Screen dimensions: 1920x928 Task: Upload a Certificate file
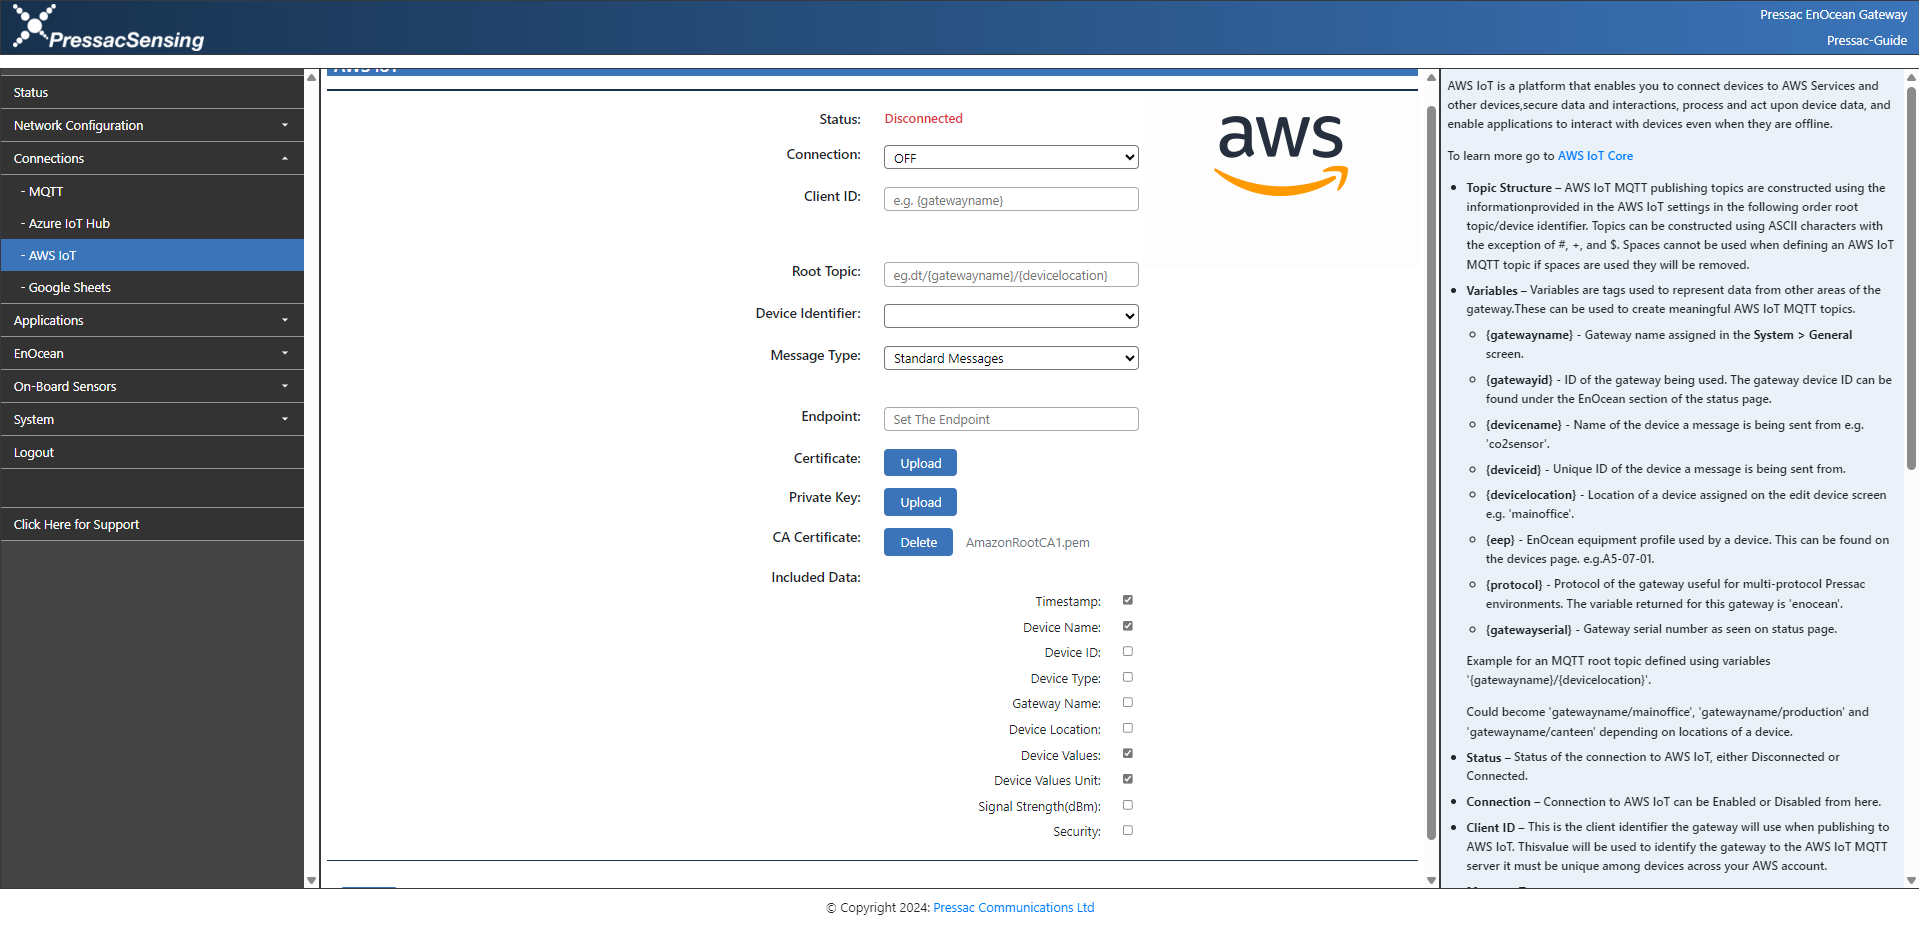click(x=919, y=462)
